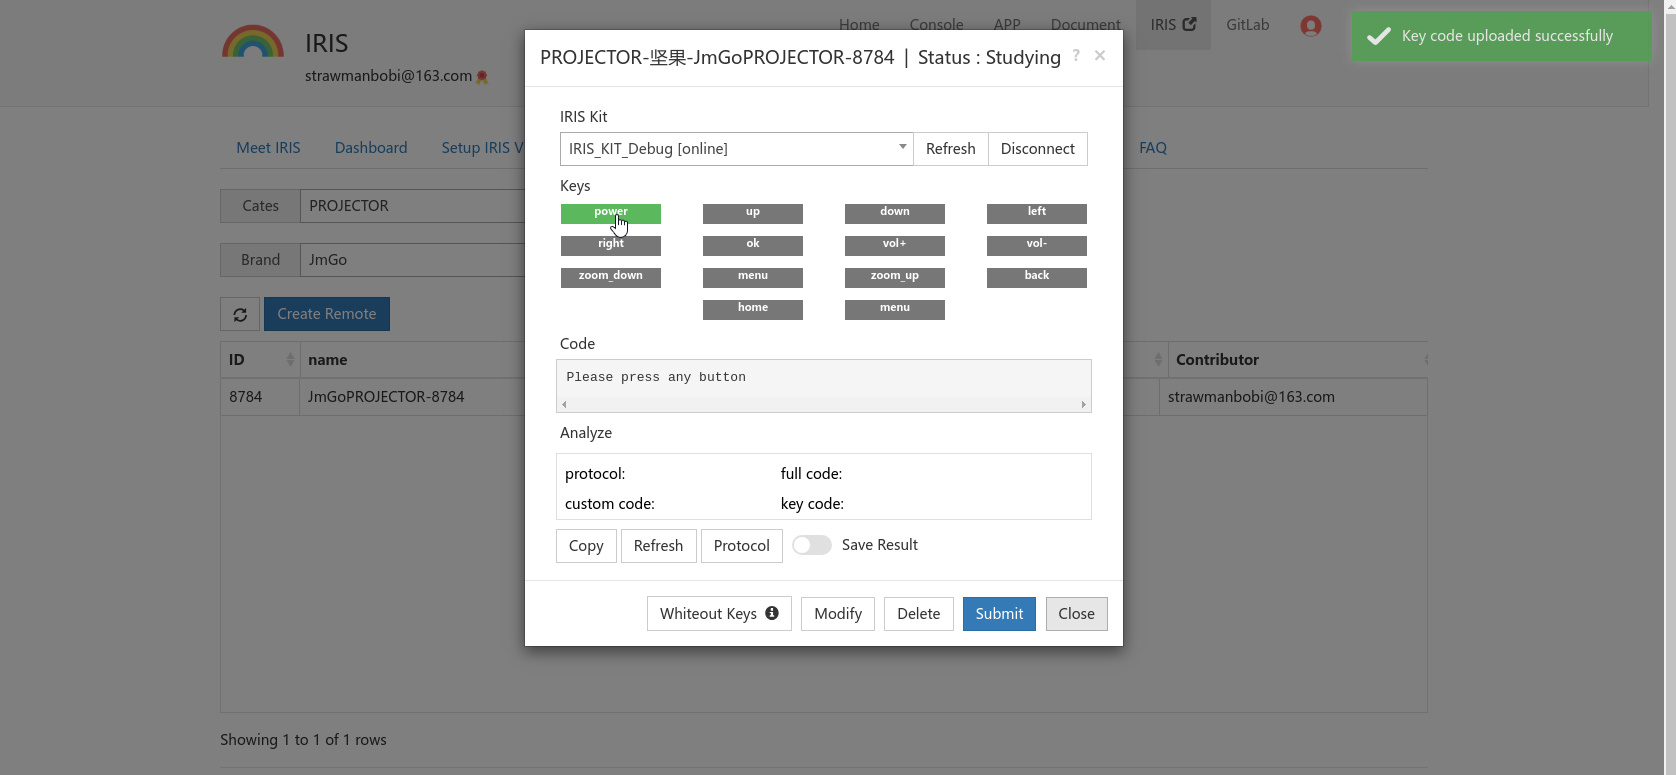Click the Protocol button
This screenshot has height=775, width=1676.
click(741, 546)
